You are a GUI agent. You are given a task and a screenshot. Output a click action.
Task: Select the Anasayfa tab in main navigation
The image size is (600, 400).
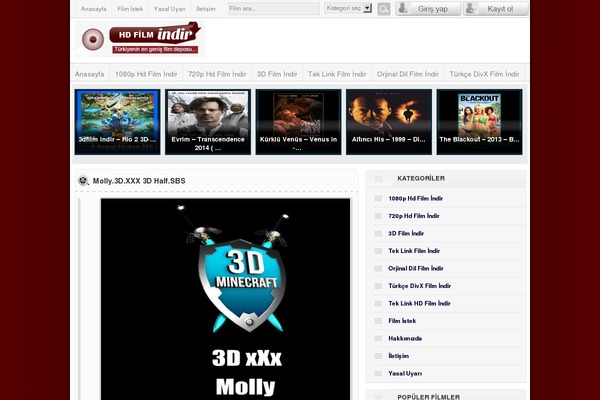tap(90, 74)
